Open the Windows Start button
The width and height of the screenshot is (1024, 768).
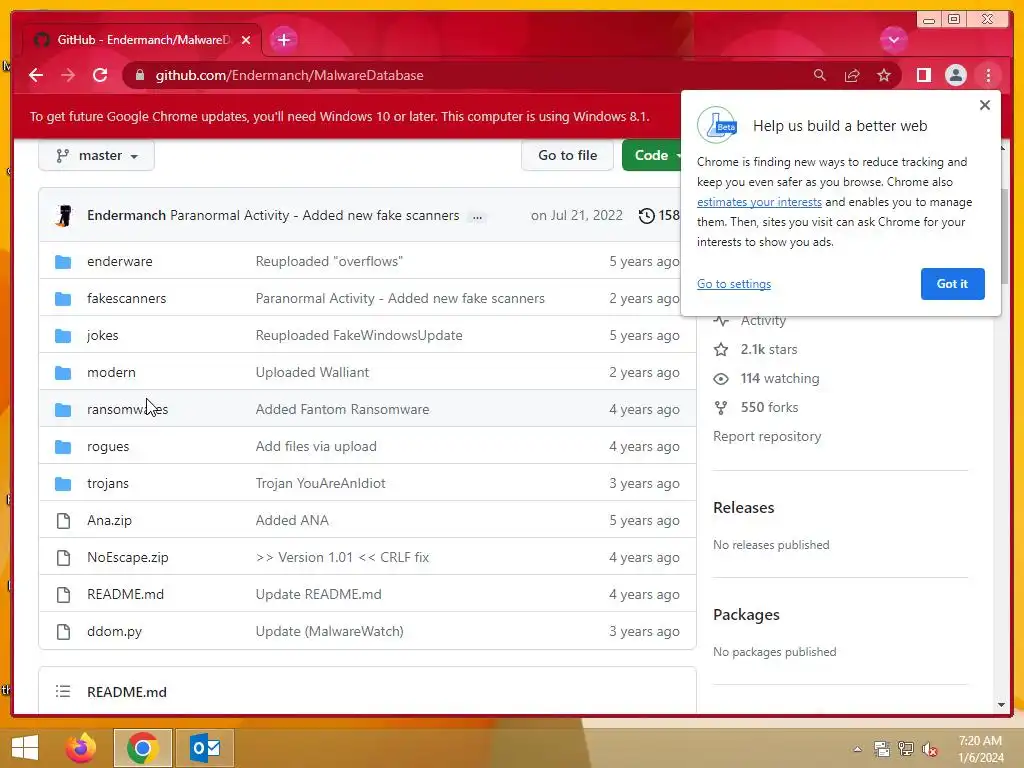pos(25,748)
